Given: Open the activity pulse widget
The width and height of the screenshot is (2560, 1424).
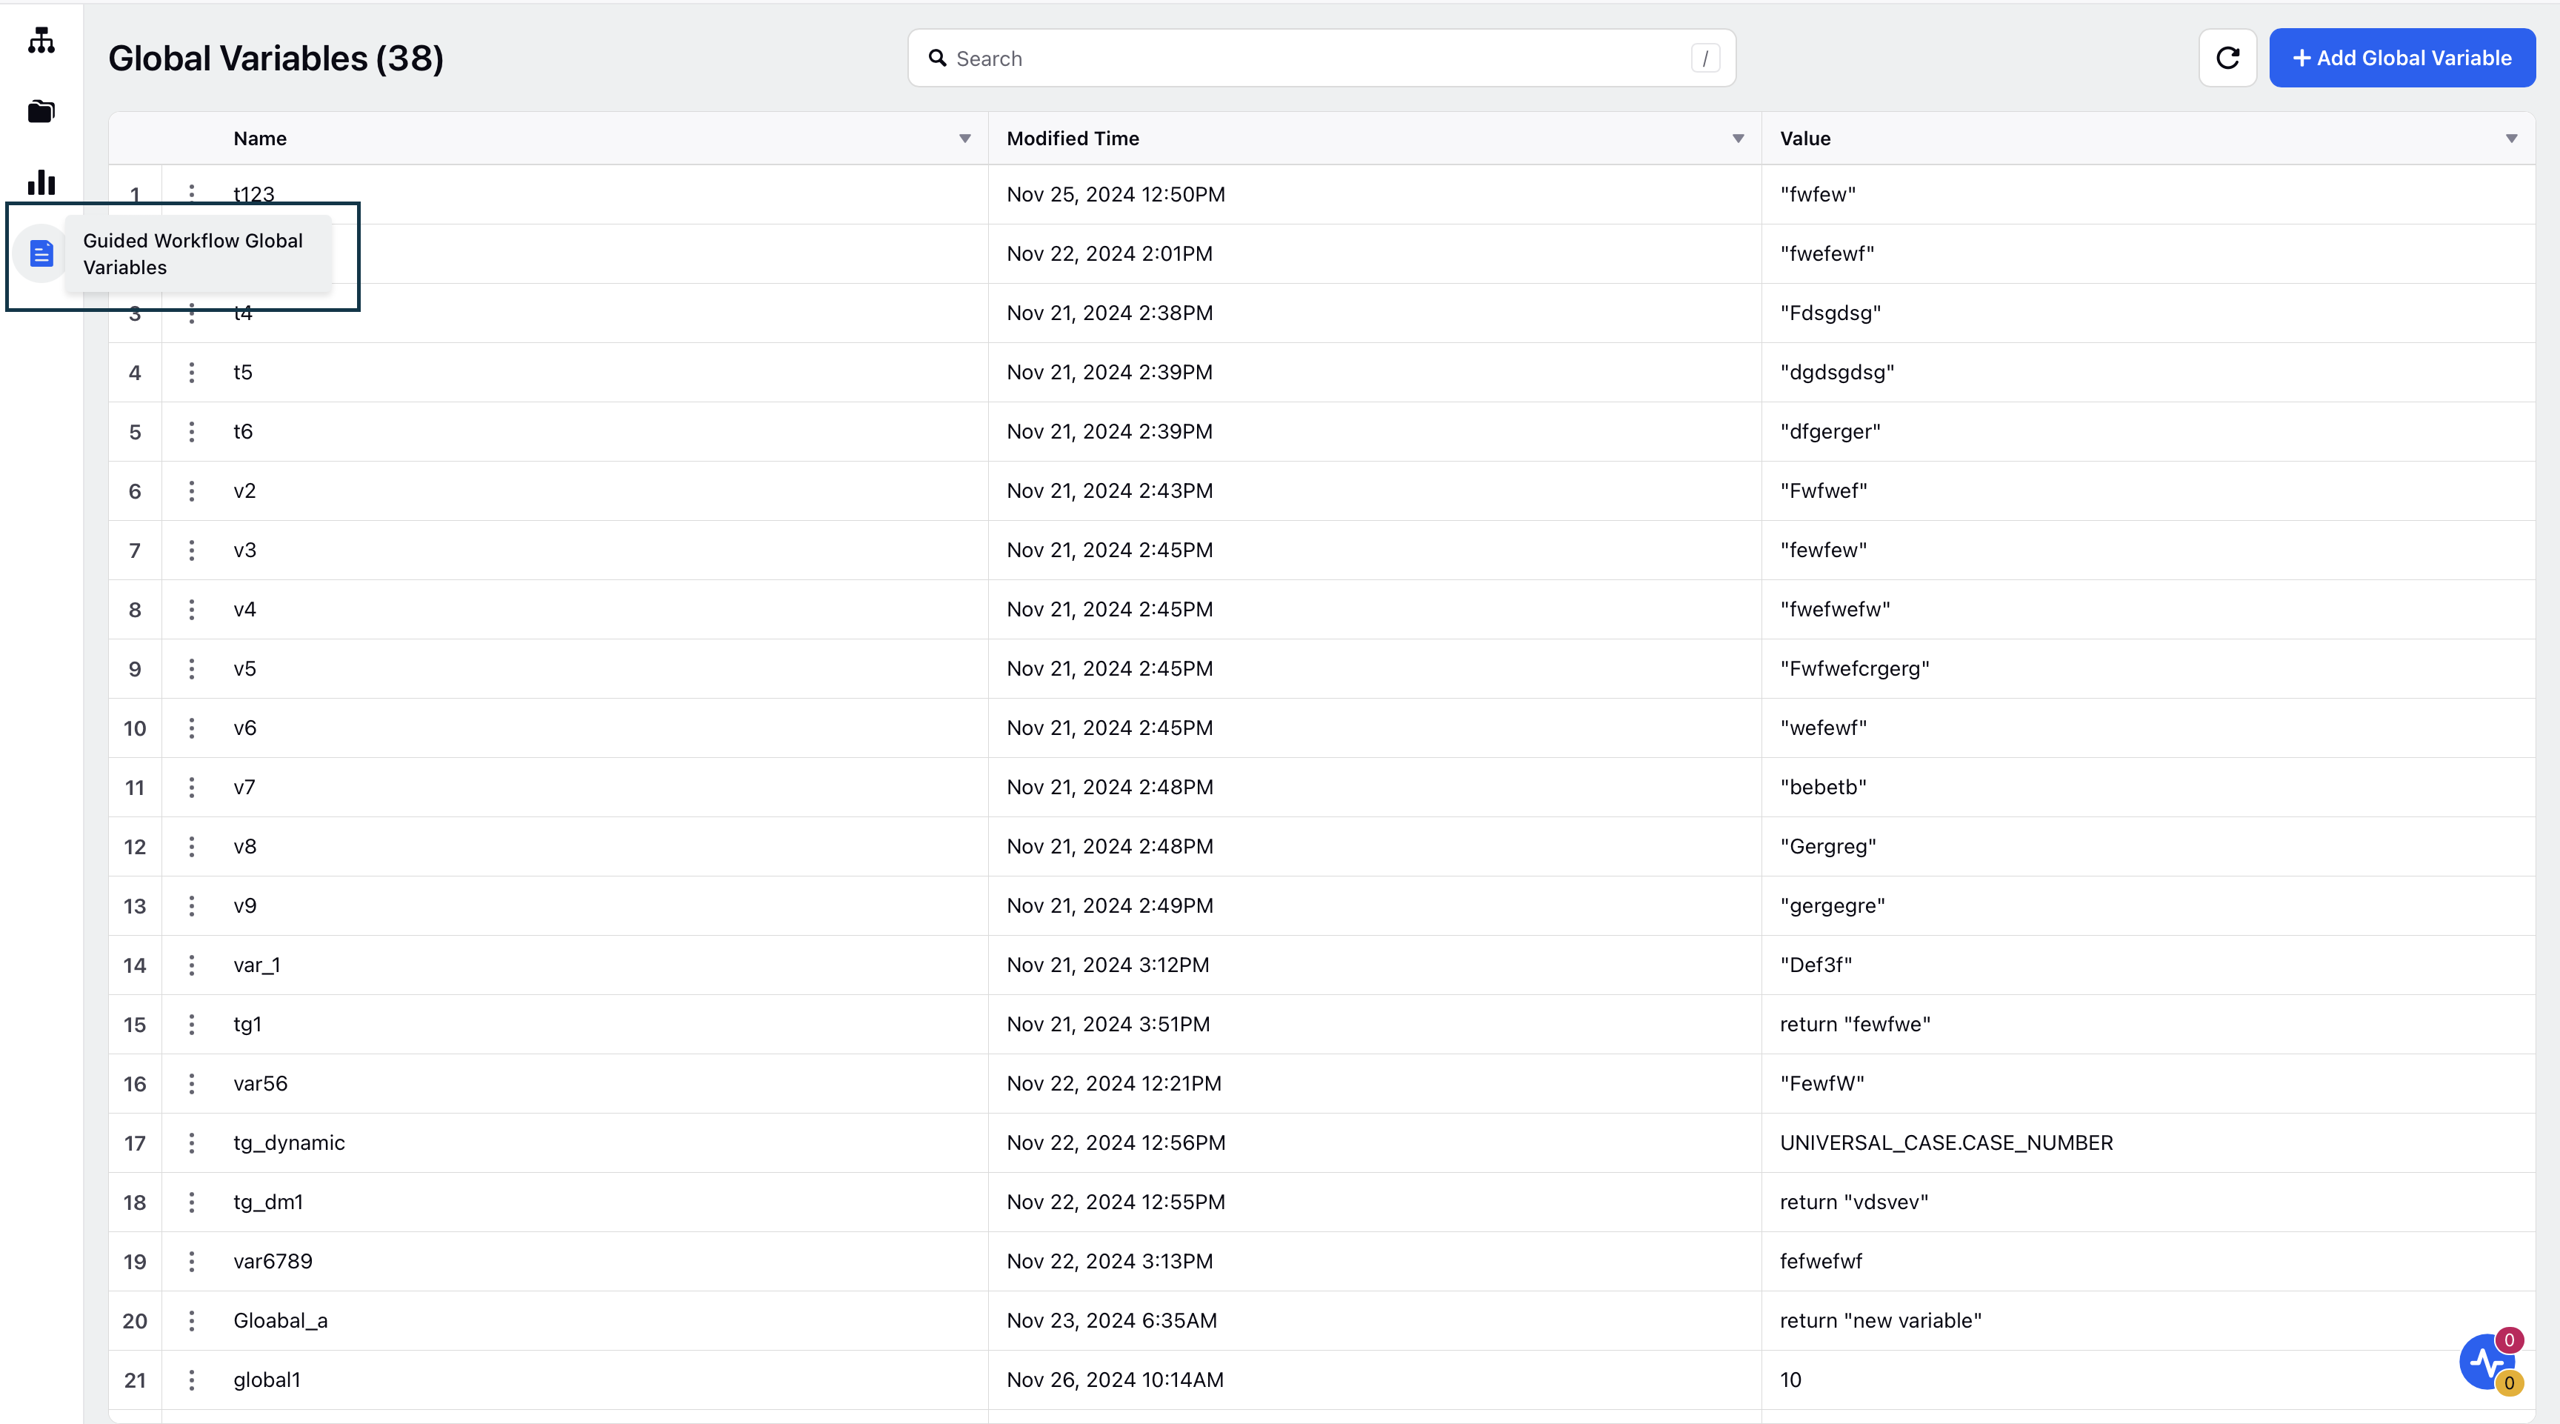Looking at the screenshot, I should (2488, 1361).
